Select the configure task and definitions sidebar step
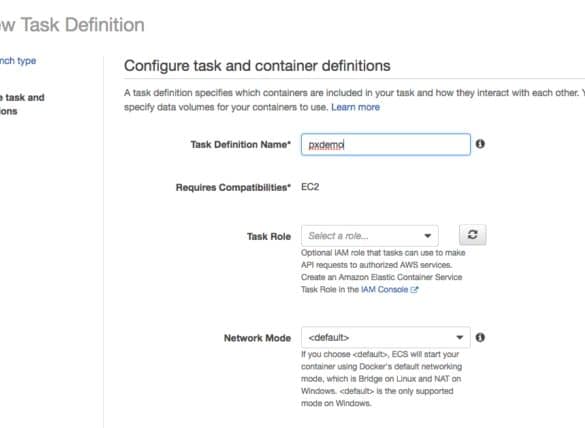Screen dimensions: 585x428 pyautogui.click(x=22, y=104)
